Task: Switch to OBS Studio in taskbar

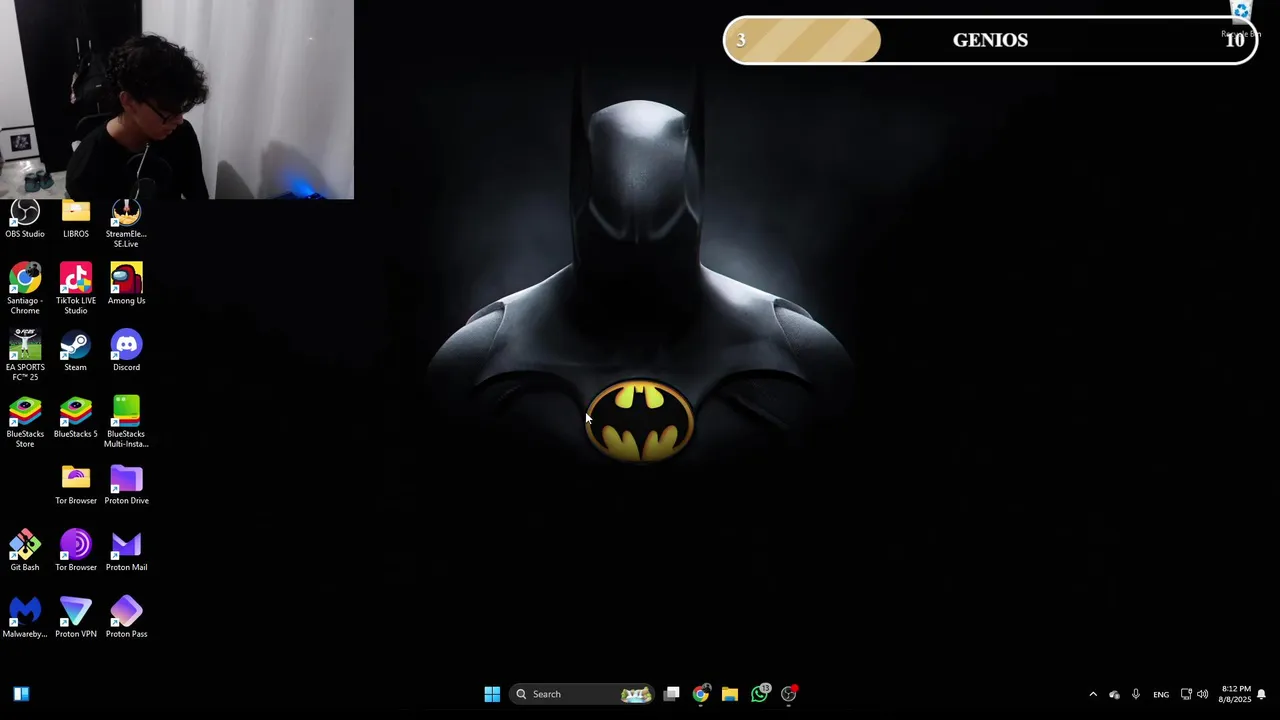Action: coord(789,693)
